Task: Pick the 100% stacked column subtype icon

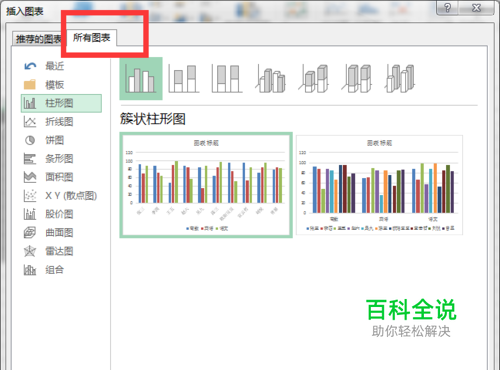Action: (227, 79)
